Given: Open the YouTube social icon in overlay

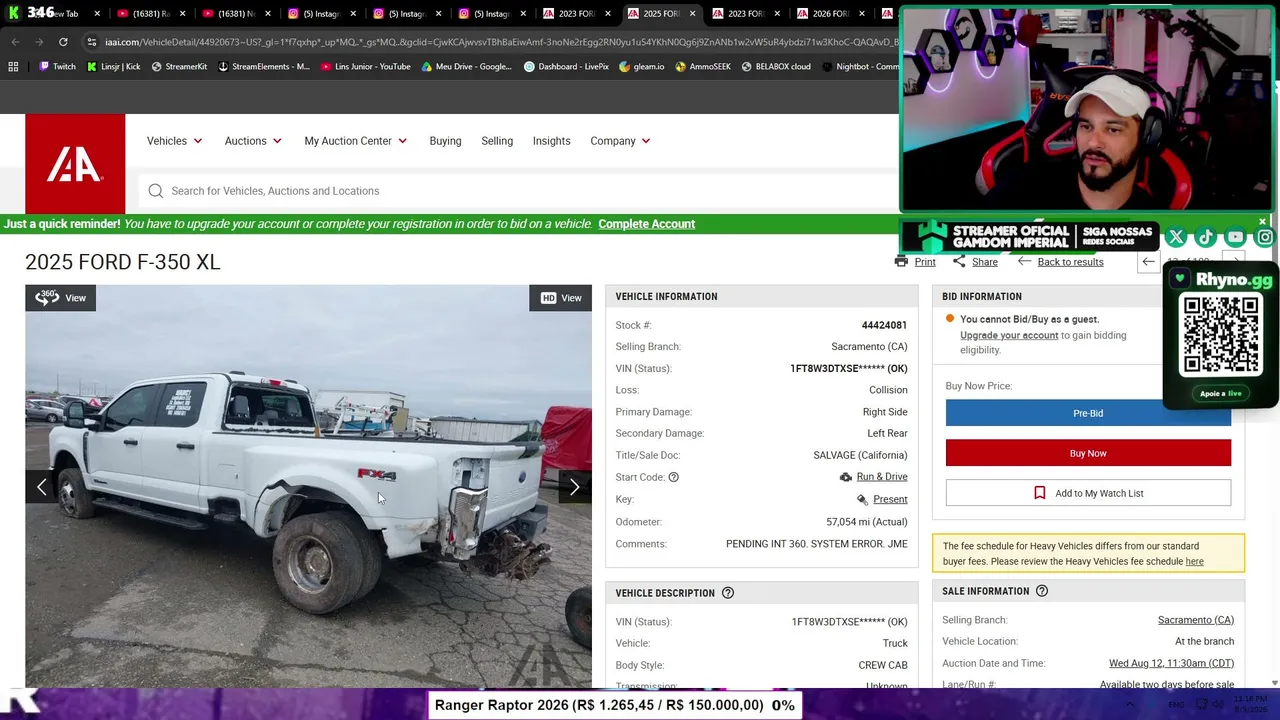Looking at the screenshot, I should (1236, 237).
